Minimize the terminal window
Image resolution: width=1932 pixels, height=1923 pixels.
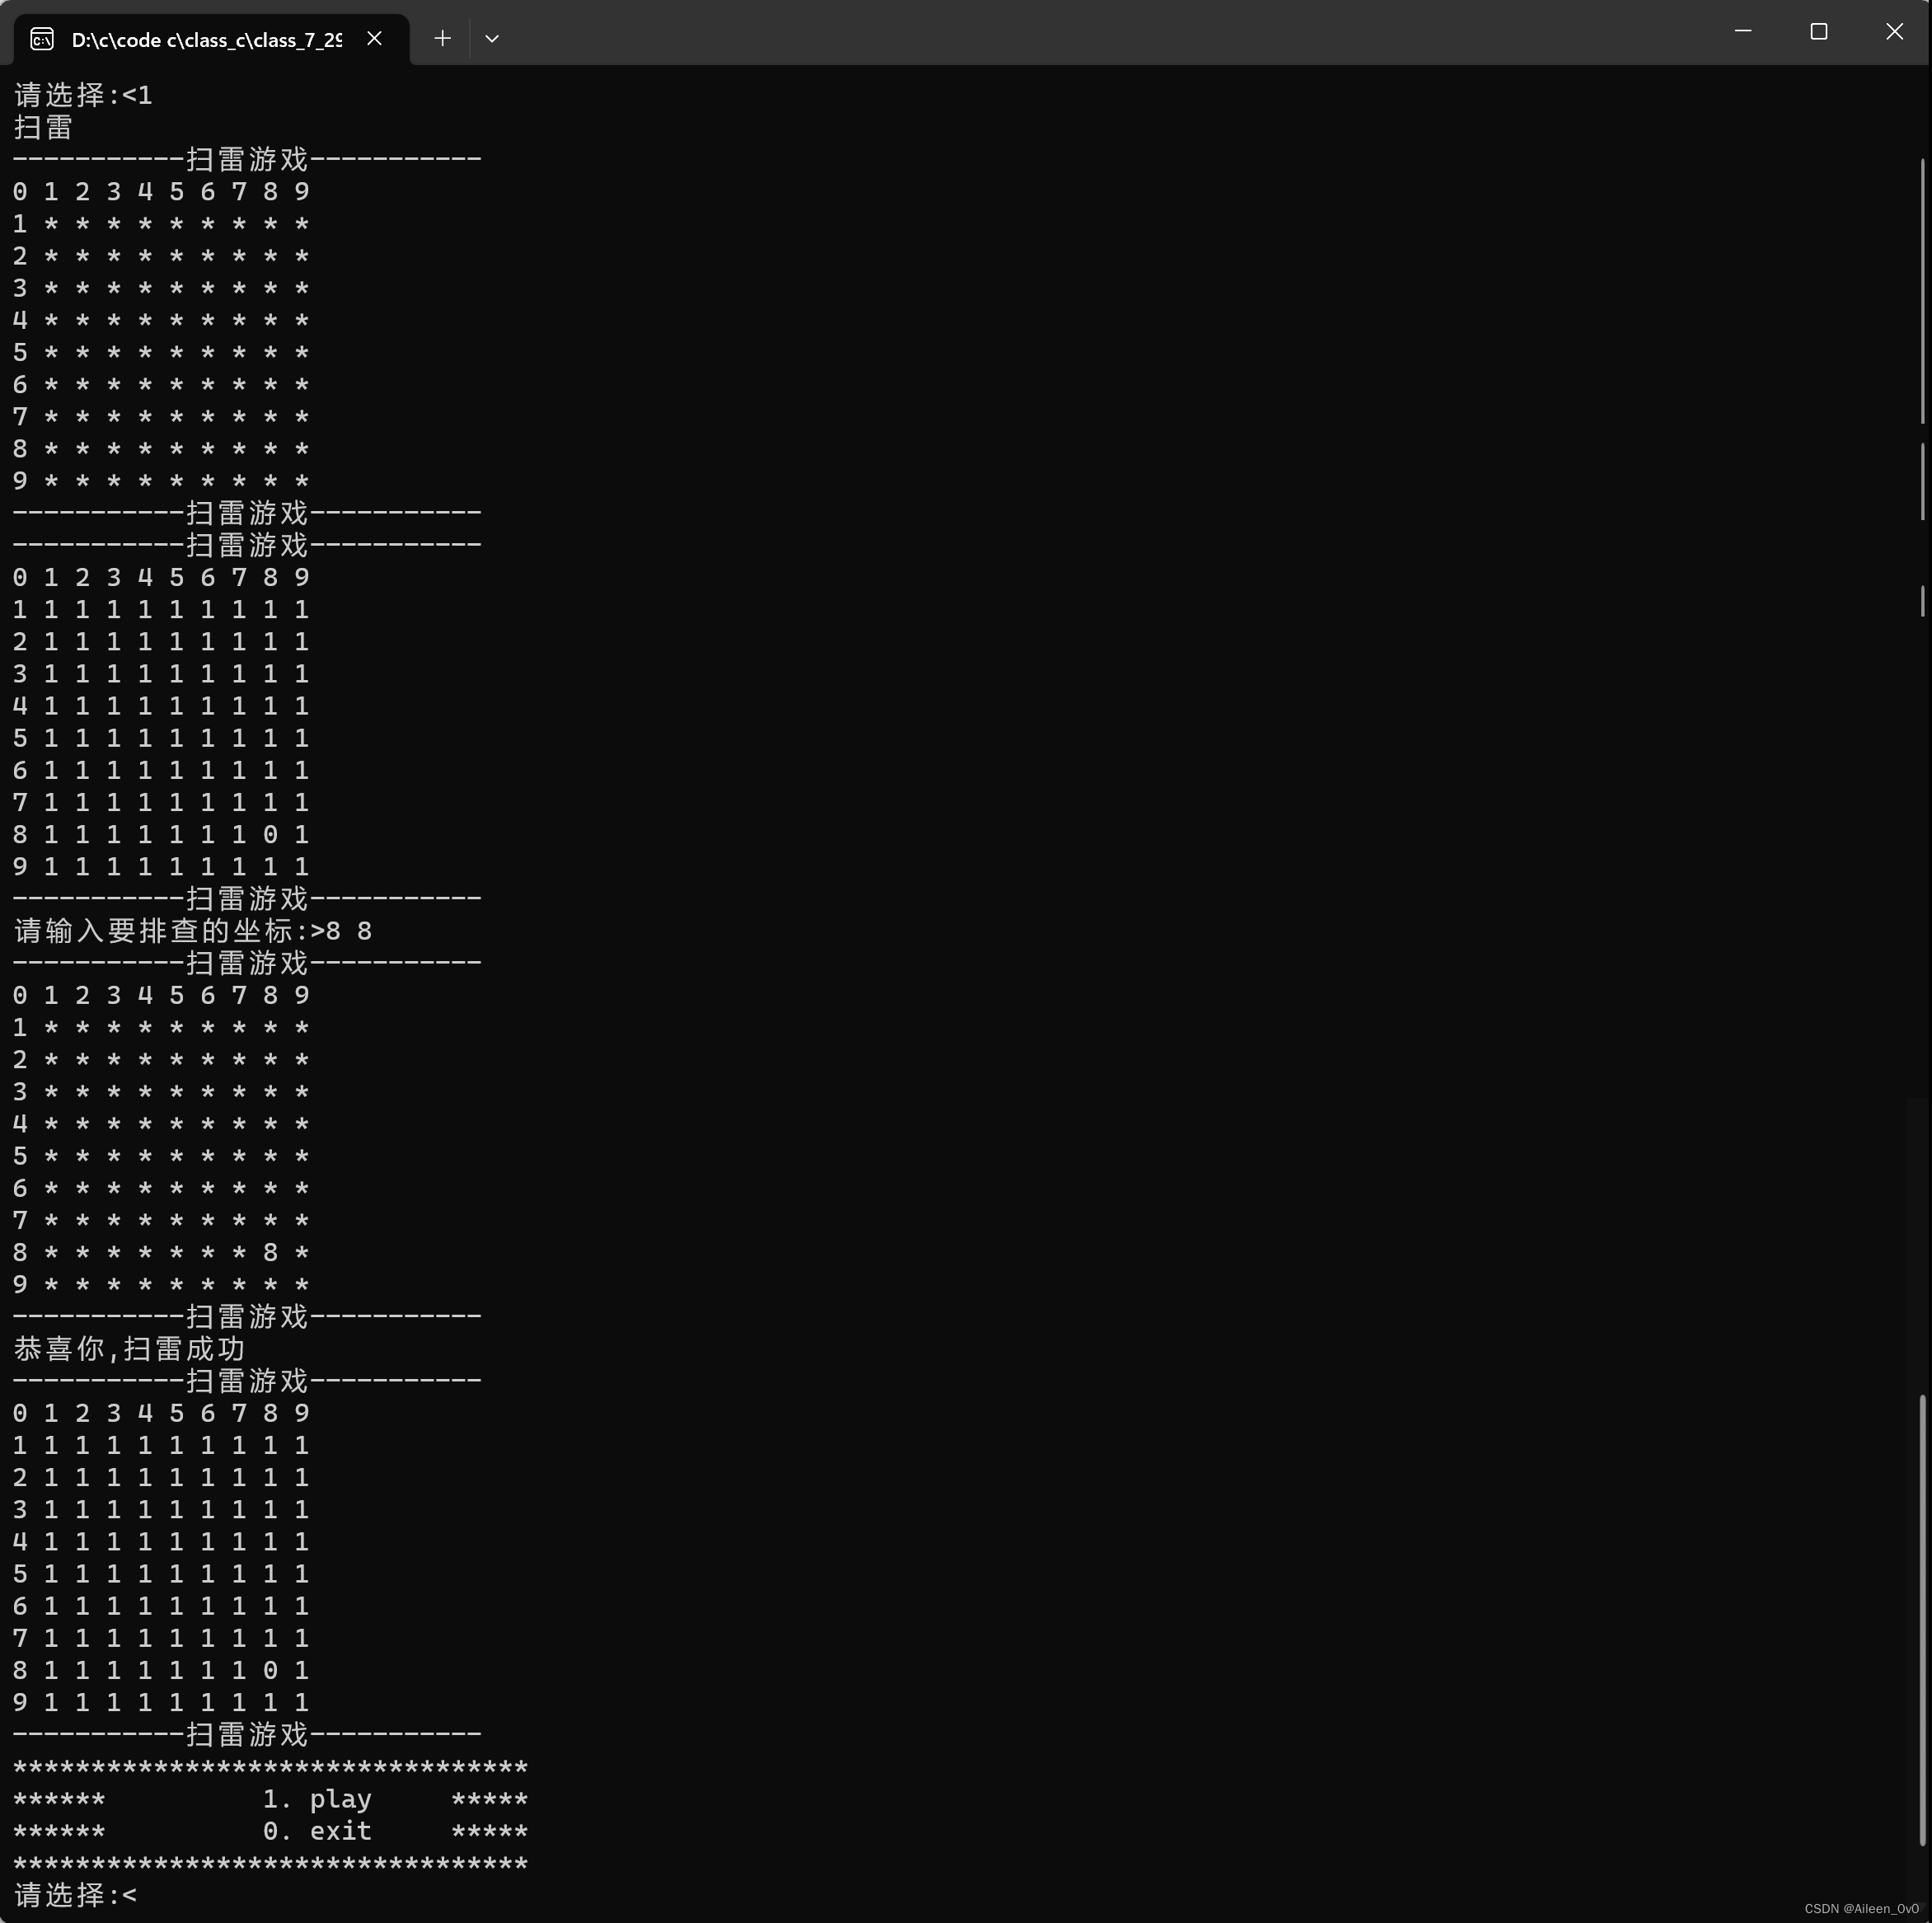pyautogui.click(x=1742, y=32)
